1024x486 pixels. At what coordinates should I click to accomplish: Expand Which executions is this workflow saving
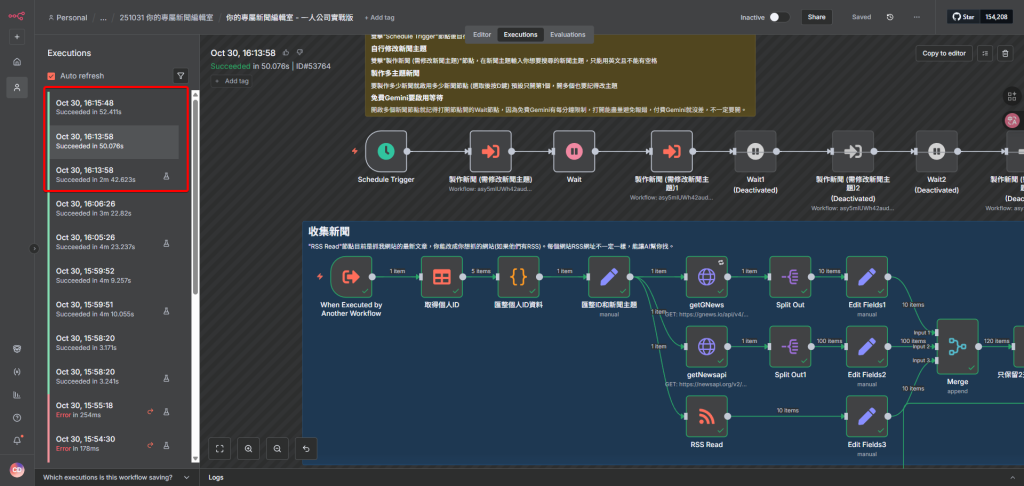point(116,478)
